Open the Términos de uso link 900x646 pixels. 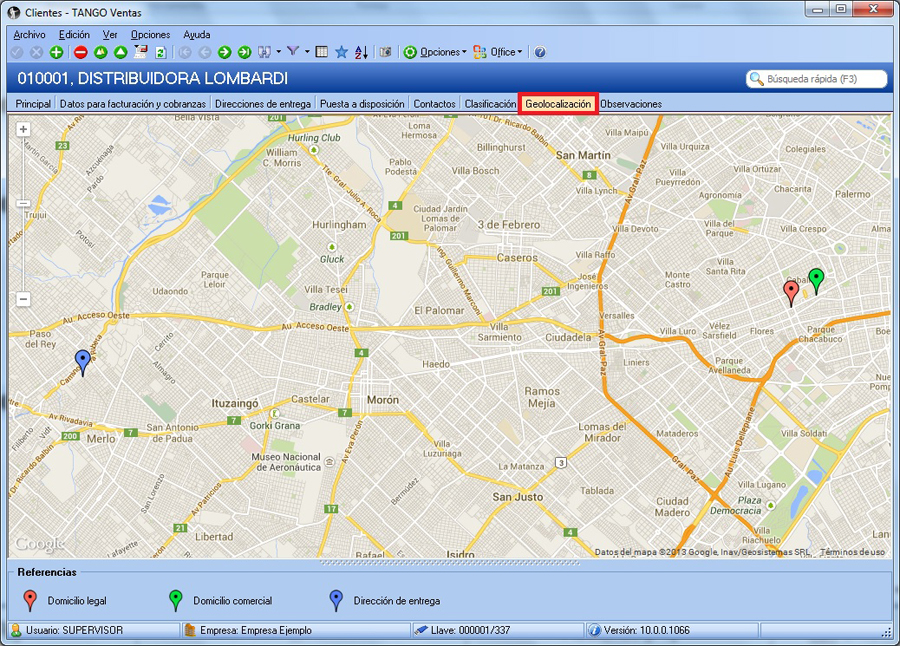click(x=852, y=552)
